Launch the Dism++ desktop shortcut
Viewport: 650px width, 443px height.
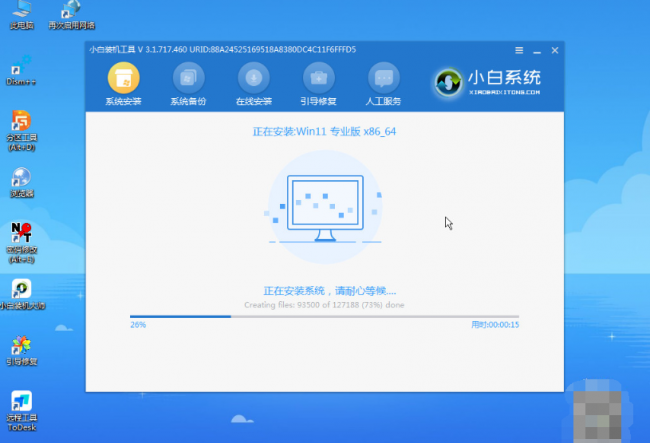click(x=21, y=70)
